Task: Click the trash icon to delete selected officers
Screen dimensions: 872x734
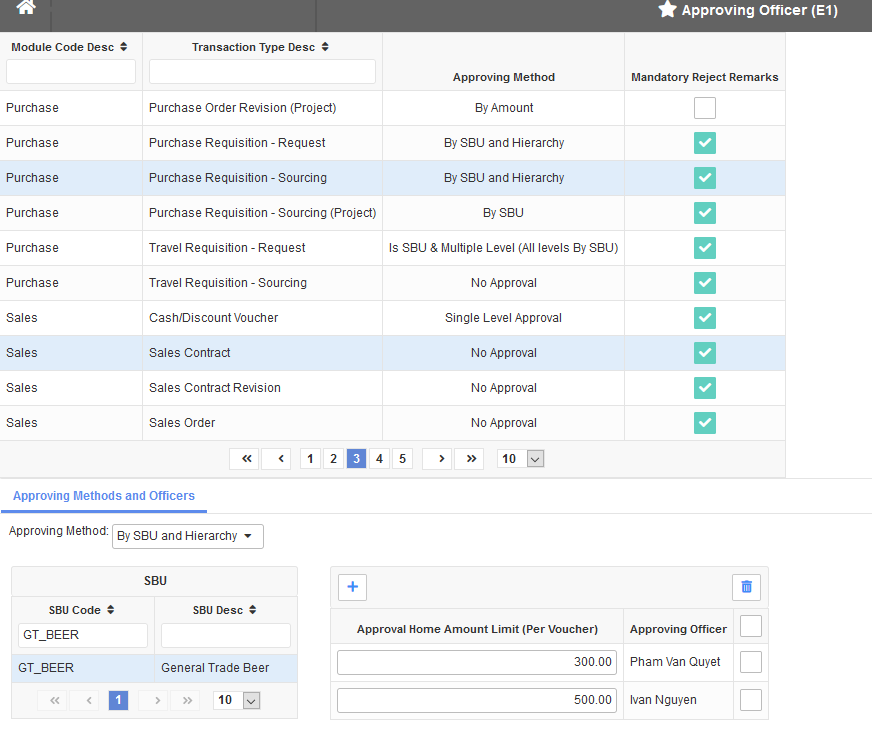Action: point(746,587)
